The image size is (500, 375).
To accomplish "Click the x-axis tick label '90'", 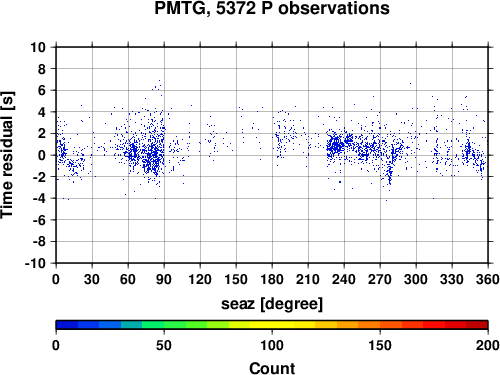I will [164, 279].
